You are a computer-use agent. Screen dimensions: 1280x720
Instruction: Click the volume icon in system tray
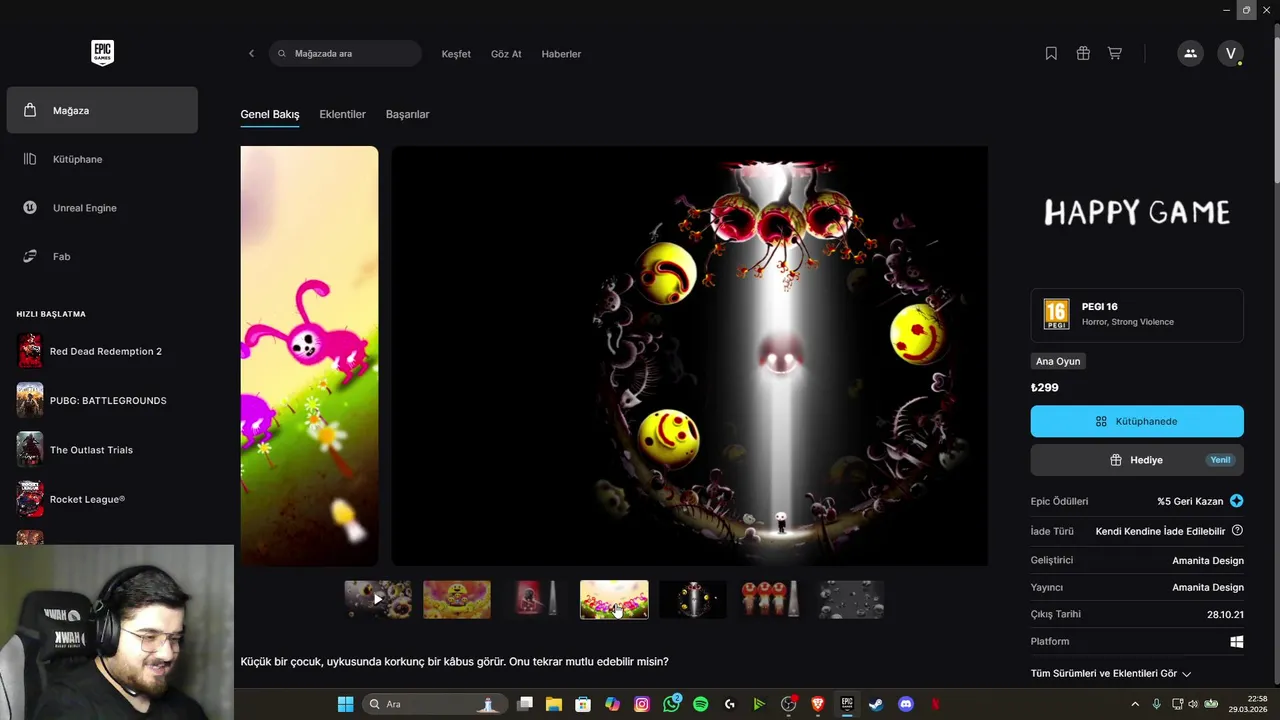click(x=1193, y=704)
